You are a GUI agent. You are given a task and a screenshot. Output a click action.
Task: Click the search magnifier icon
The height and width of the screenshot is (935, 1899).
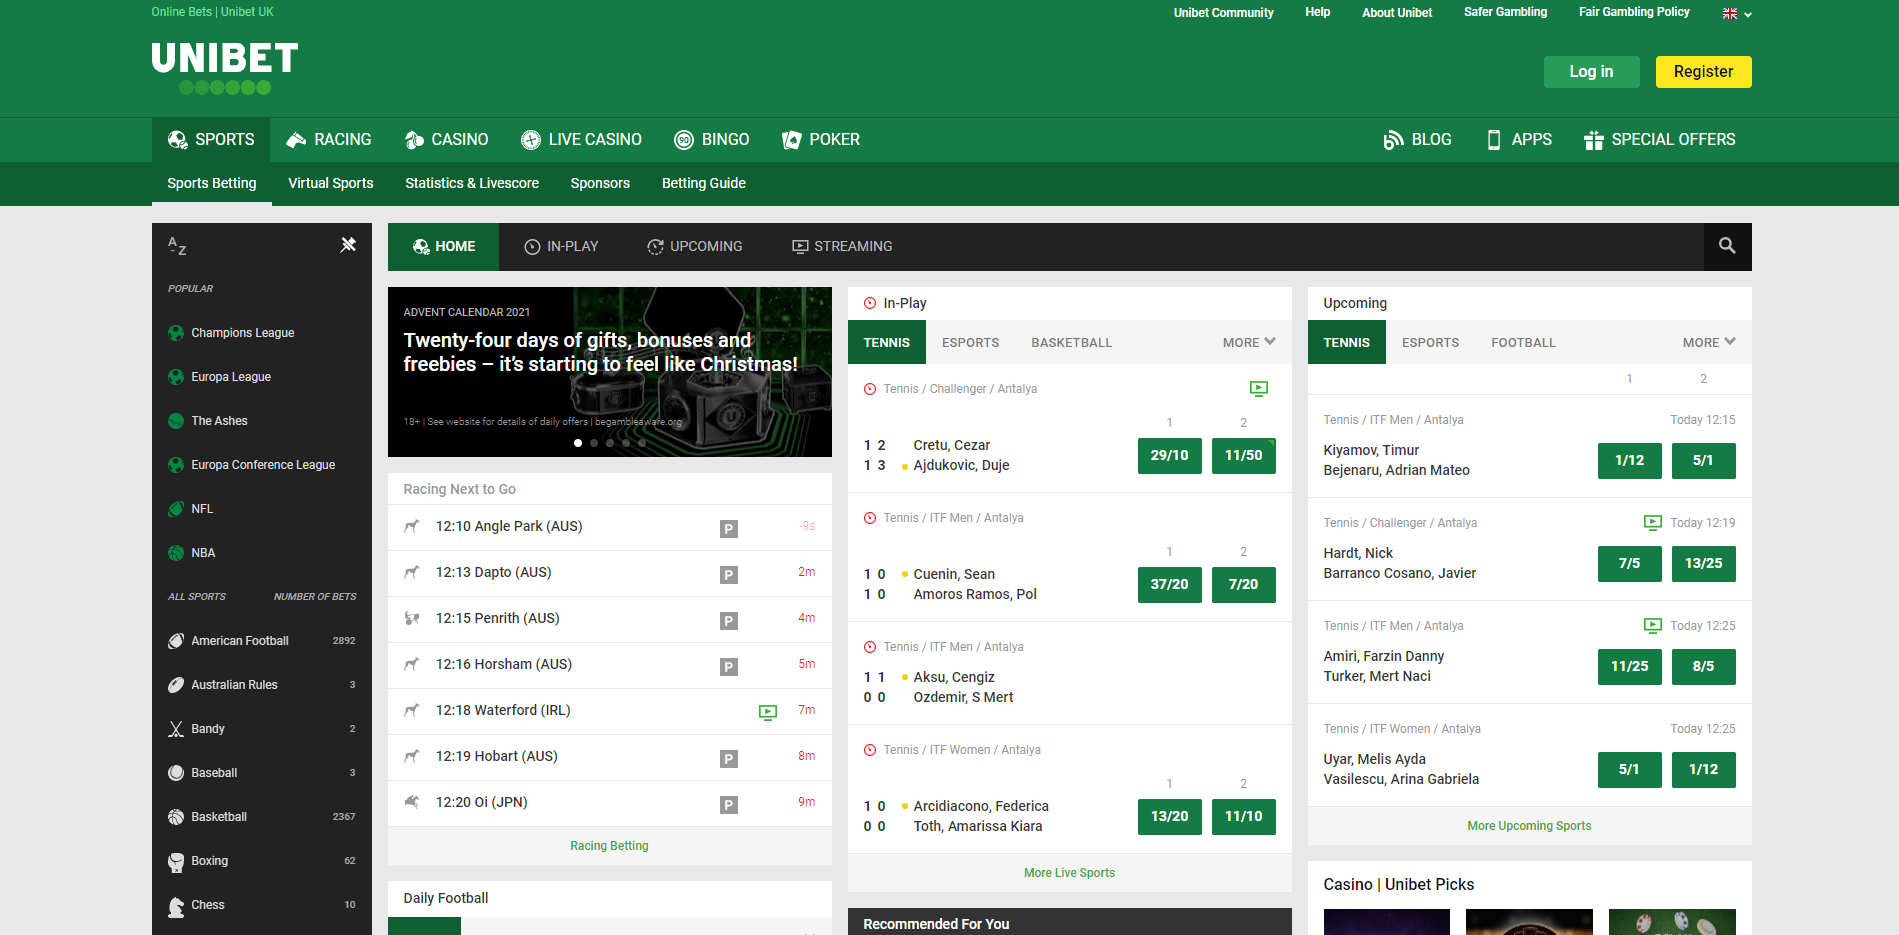(1727, 246)
